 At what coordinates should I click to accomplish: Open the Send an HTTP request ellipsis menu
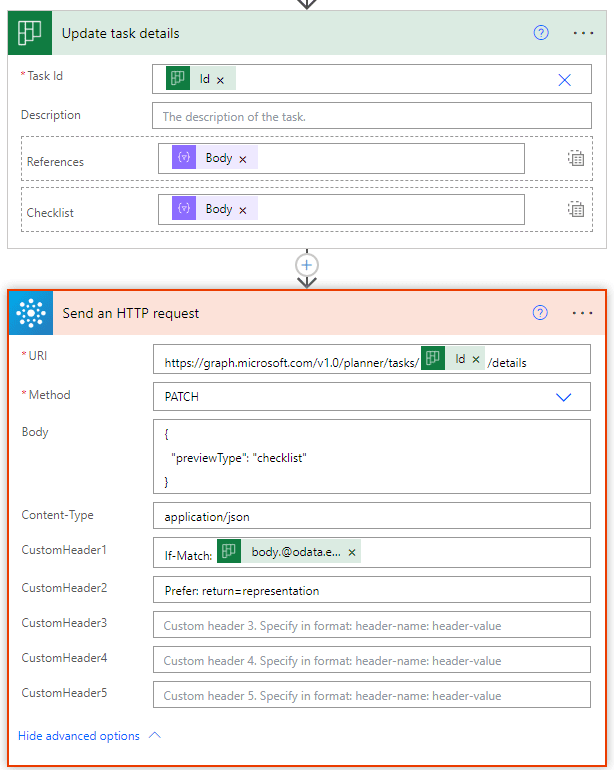(x=583, y=313)
